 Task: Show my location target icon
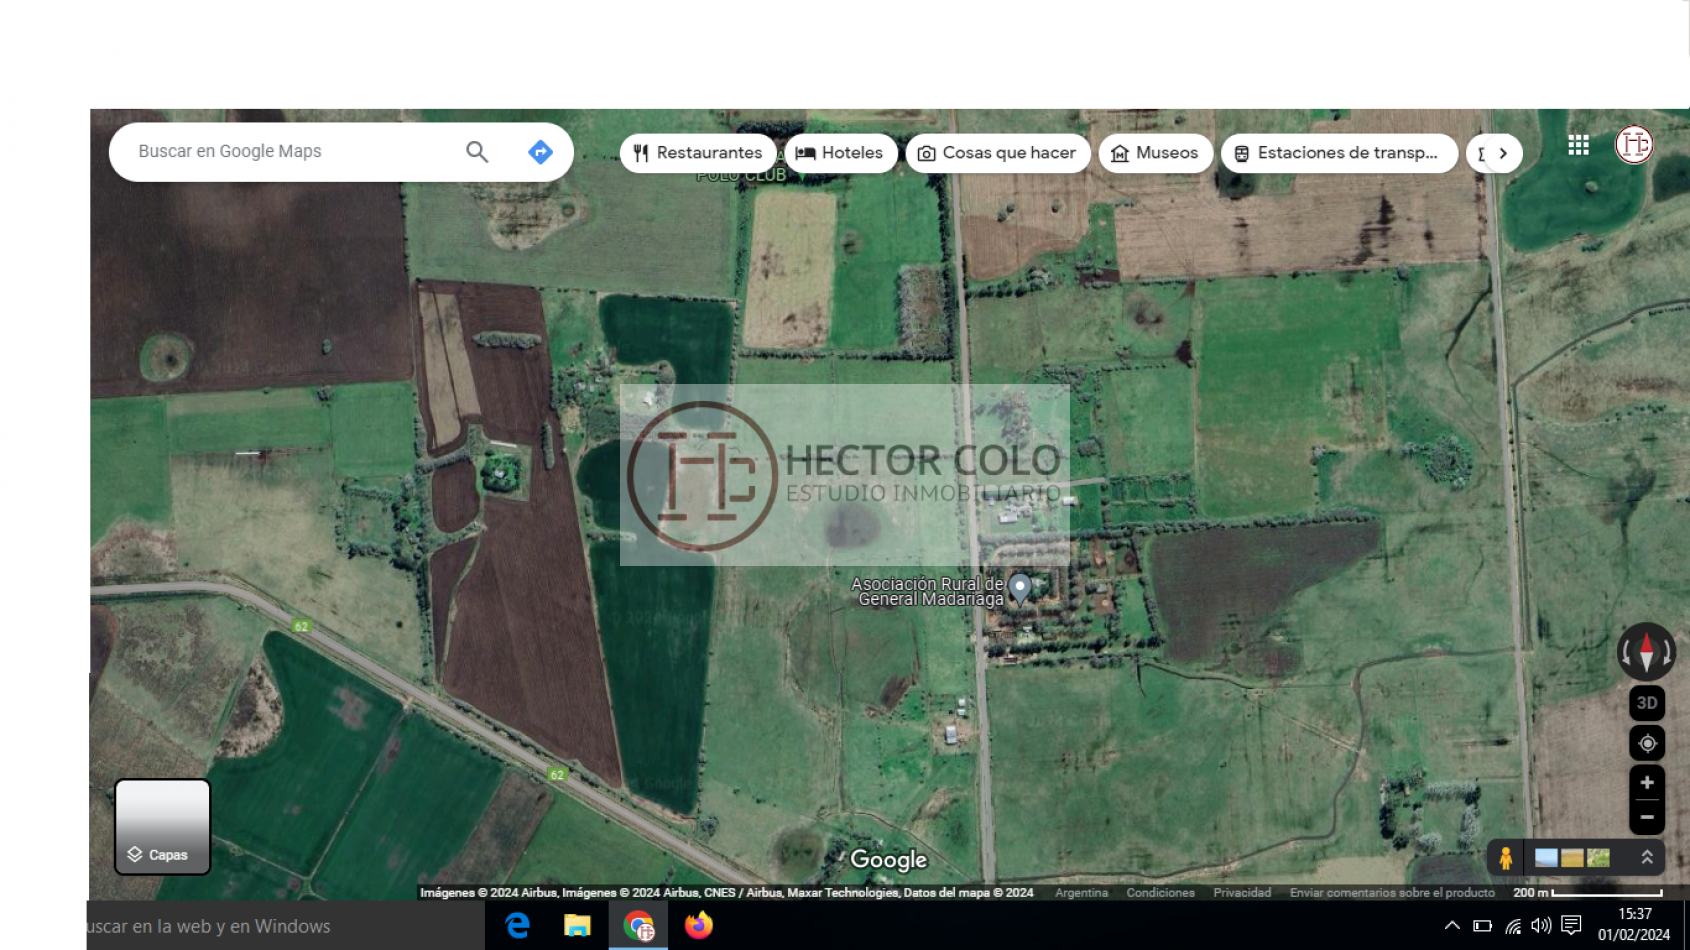click(1647, 743)
